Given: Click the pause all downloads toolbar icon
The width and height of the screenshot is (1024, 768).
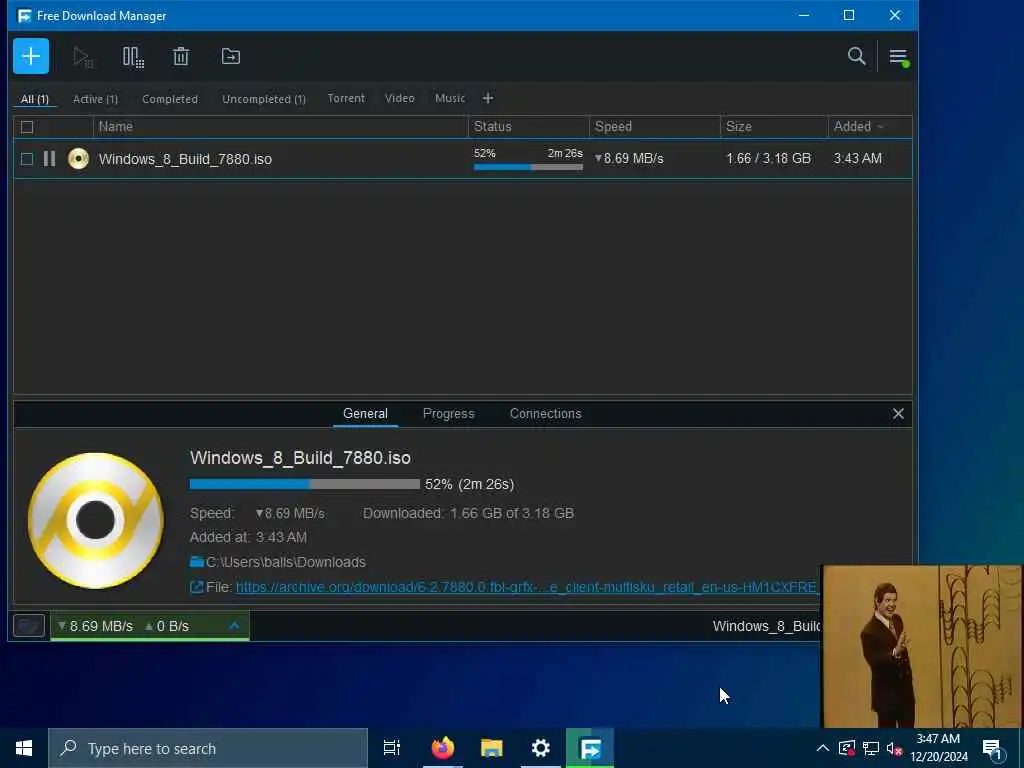Looking at the screenshot, I should pyautogui.click(x=133, y=57).
